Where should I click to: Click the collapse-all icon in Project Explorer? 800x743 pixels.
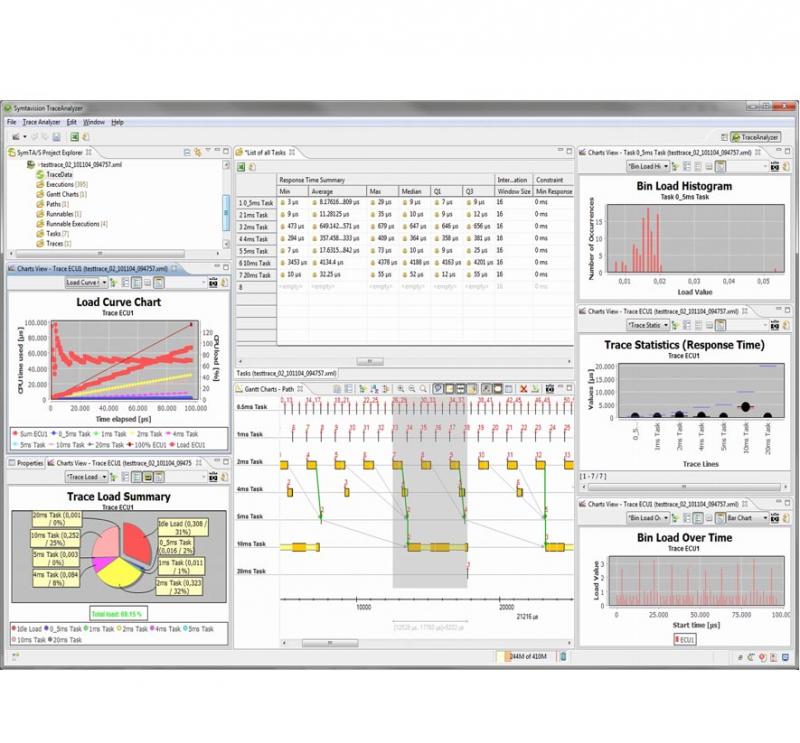(186, 152)
